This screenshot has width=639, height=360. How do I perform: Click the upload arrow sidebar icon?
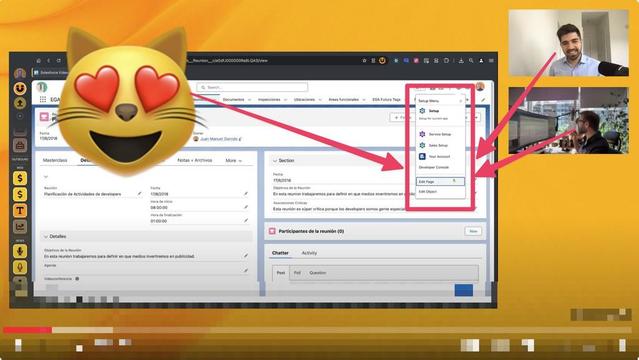(x=20, y=103)
